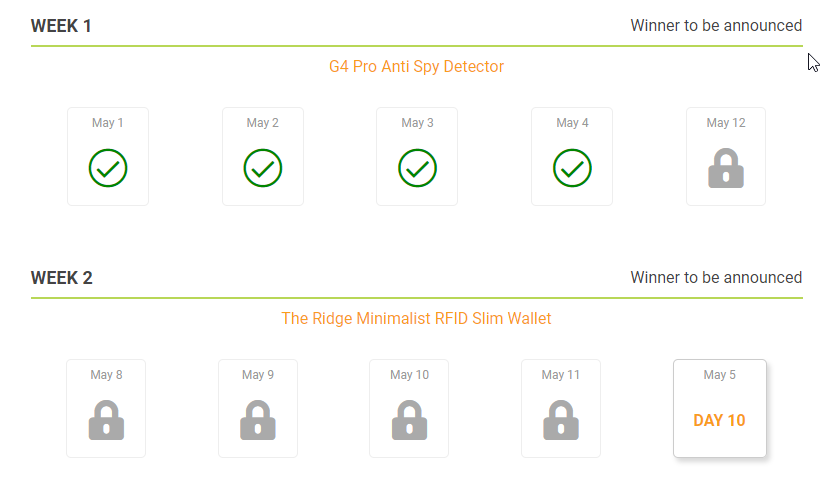Image resolution: width=822 pixels, height=495 pixels.
Task: Click the May 10 padlock icon
Action: [x=409, y=420]
